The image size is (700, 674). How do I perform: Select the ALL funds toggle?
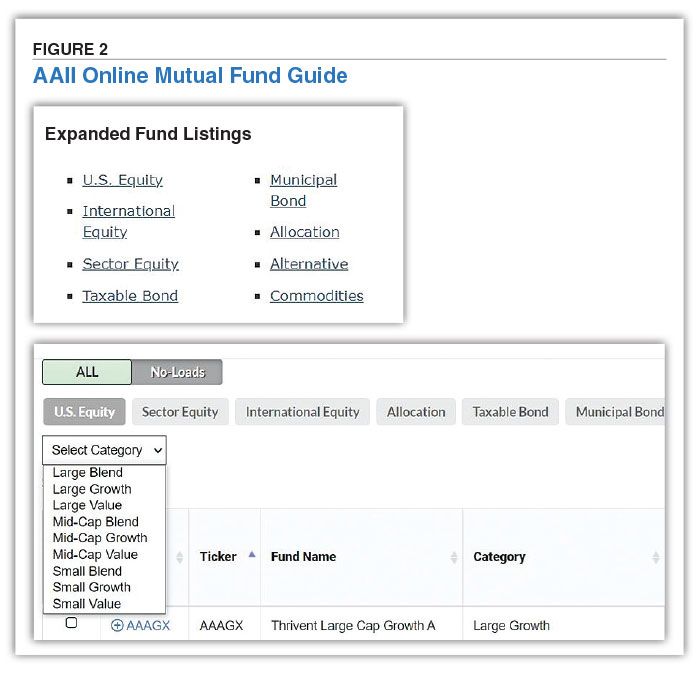click(87, 372)
